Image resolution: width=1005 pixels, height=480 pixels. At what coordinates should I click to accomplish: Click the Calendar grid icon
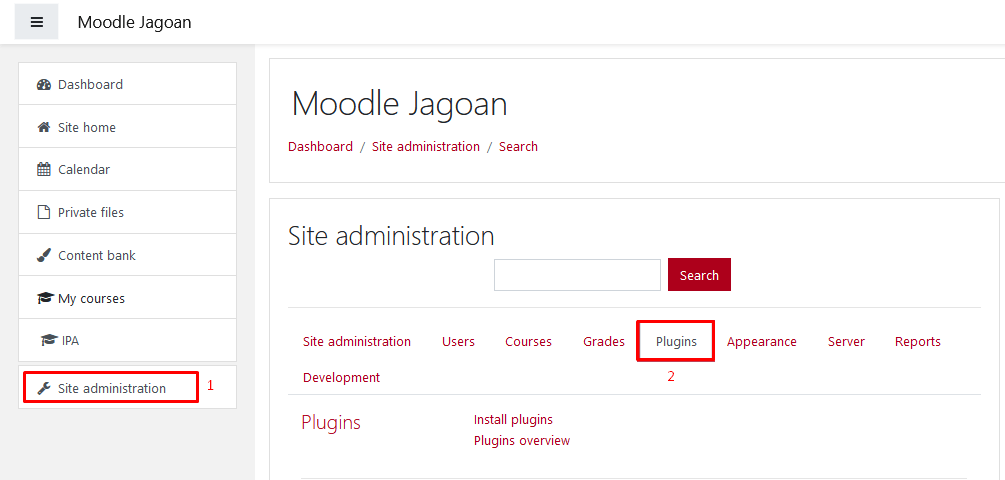pyautogui.click(x=44, y=170)
